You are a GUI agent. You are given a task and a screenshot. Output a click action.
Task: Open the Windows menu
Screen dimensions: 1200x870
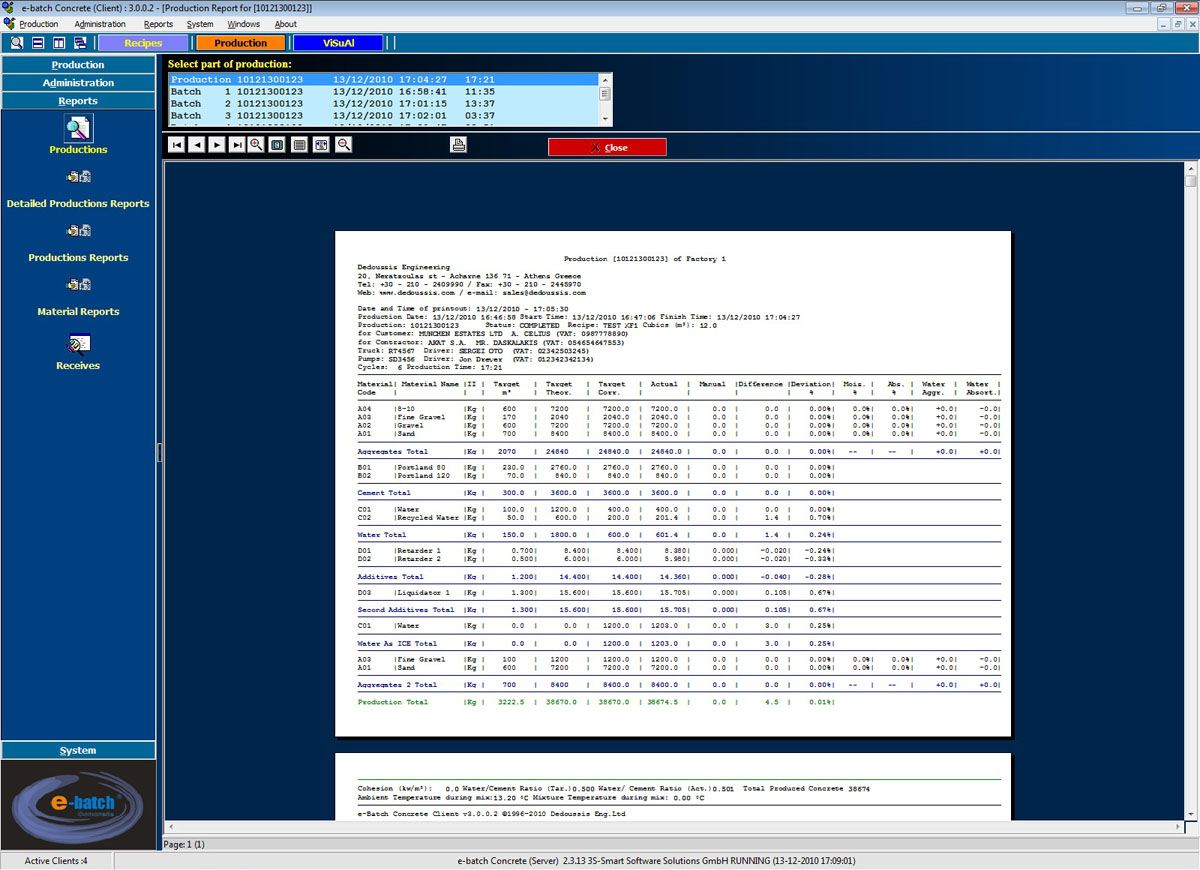[x=243, y=24]
